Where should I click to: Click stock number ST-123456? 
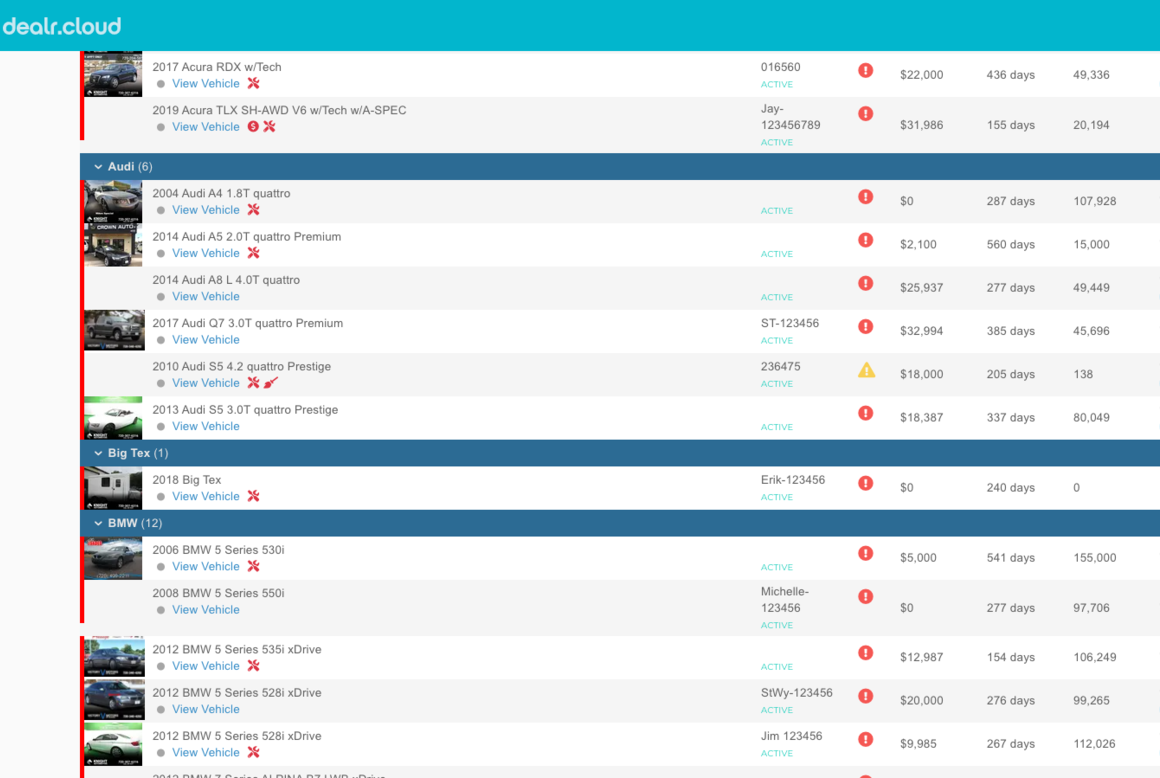[x=789, y=323]
